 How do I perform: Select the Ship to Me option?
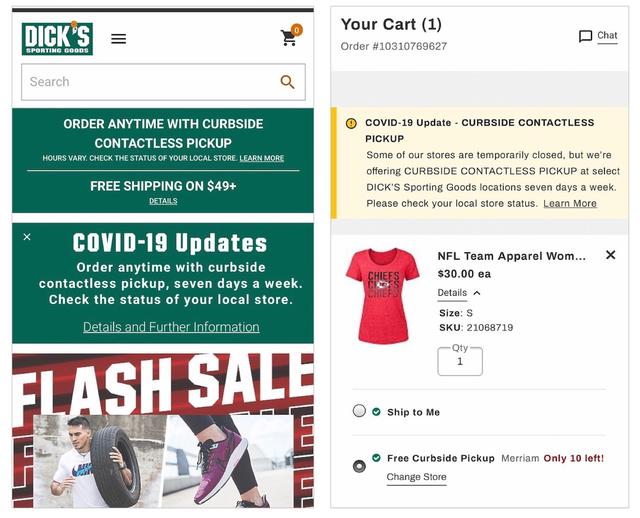[x=359, y=411]
